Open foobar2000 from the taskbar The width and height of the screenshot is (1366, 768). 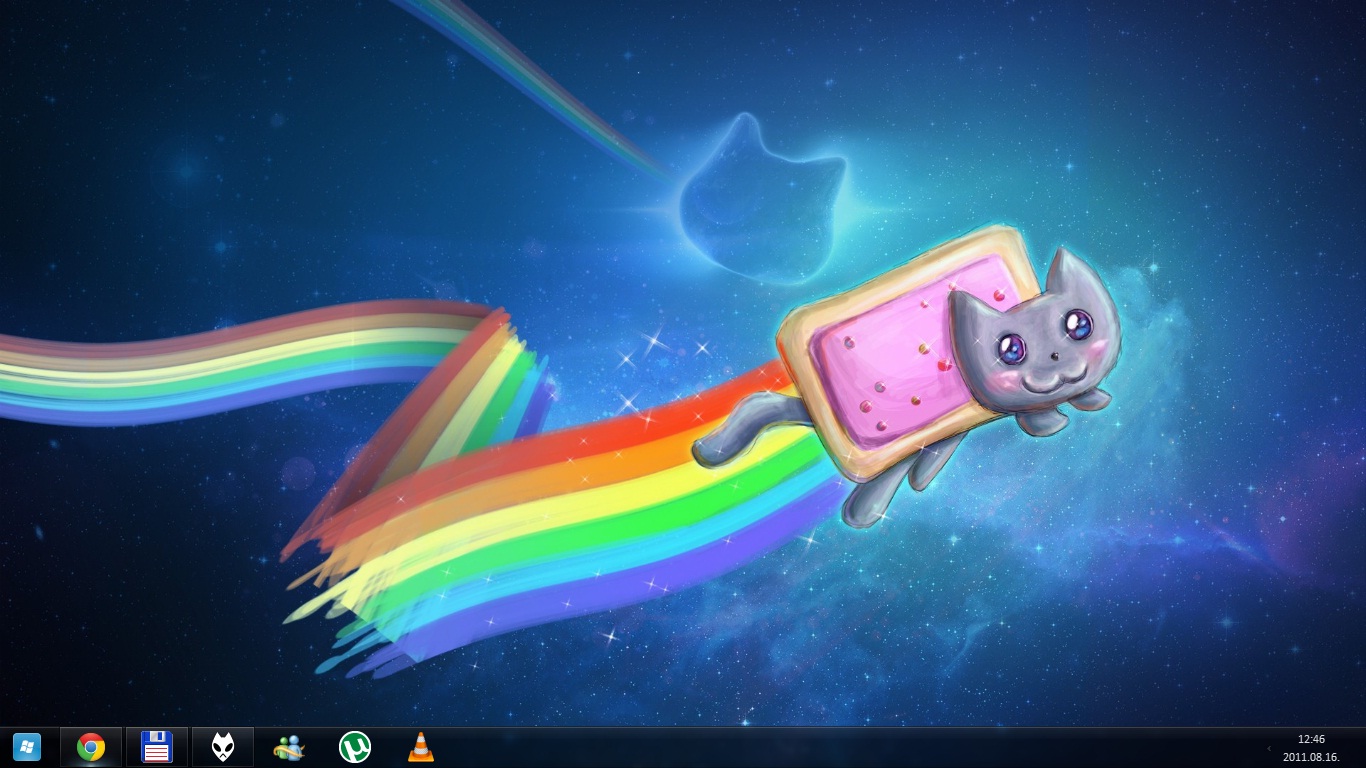point(223,747)
